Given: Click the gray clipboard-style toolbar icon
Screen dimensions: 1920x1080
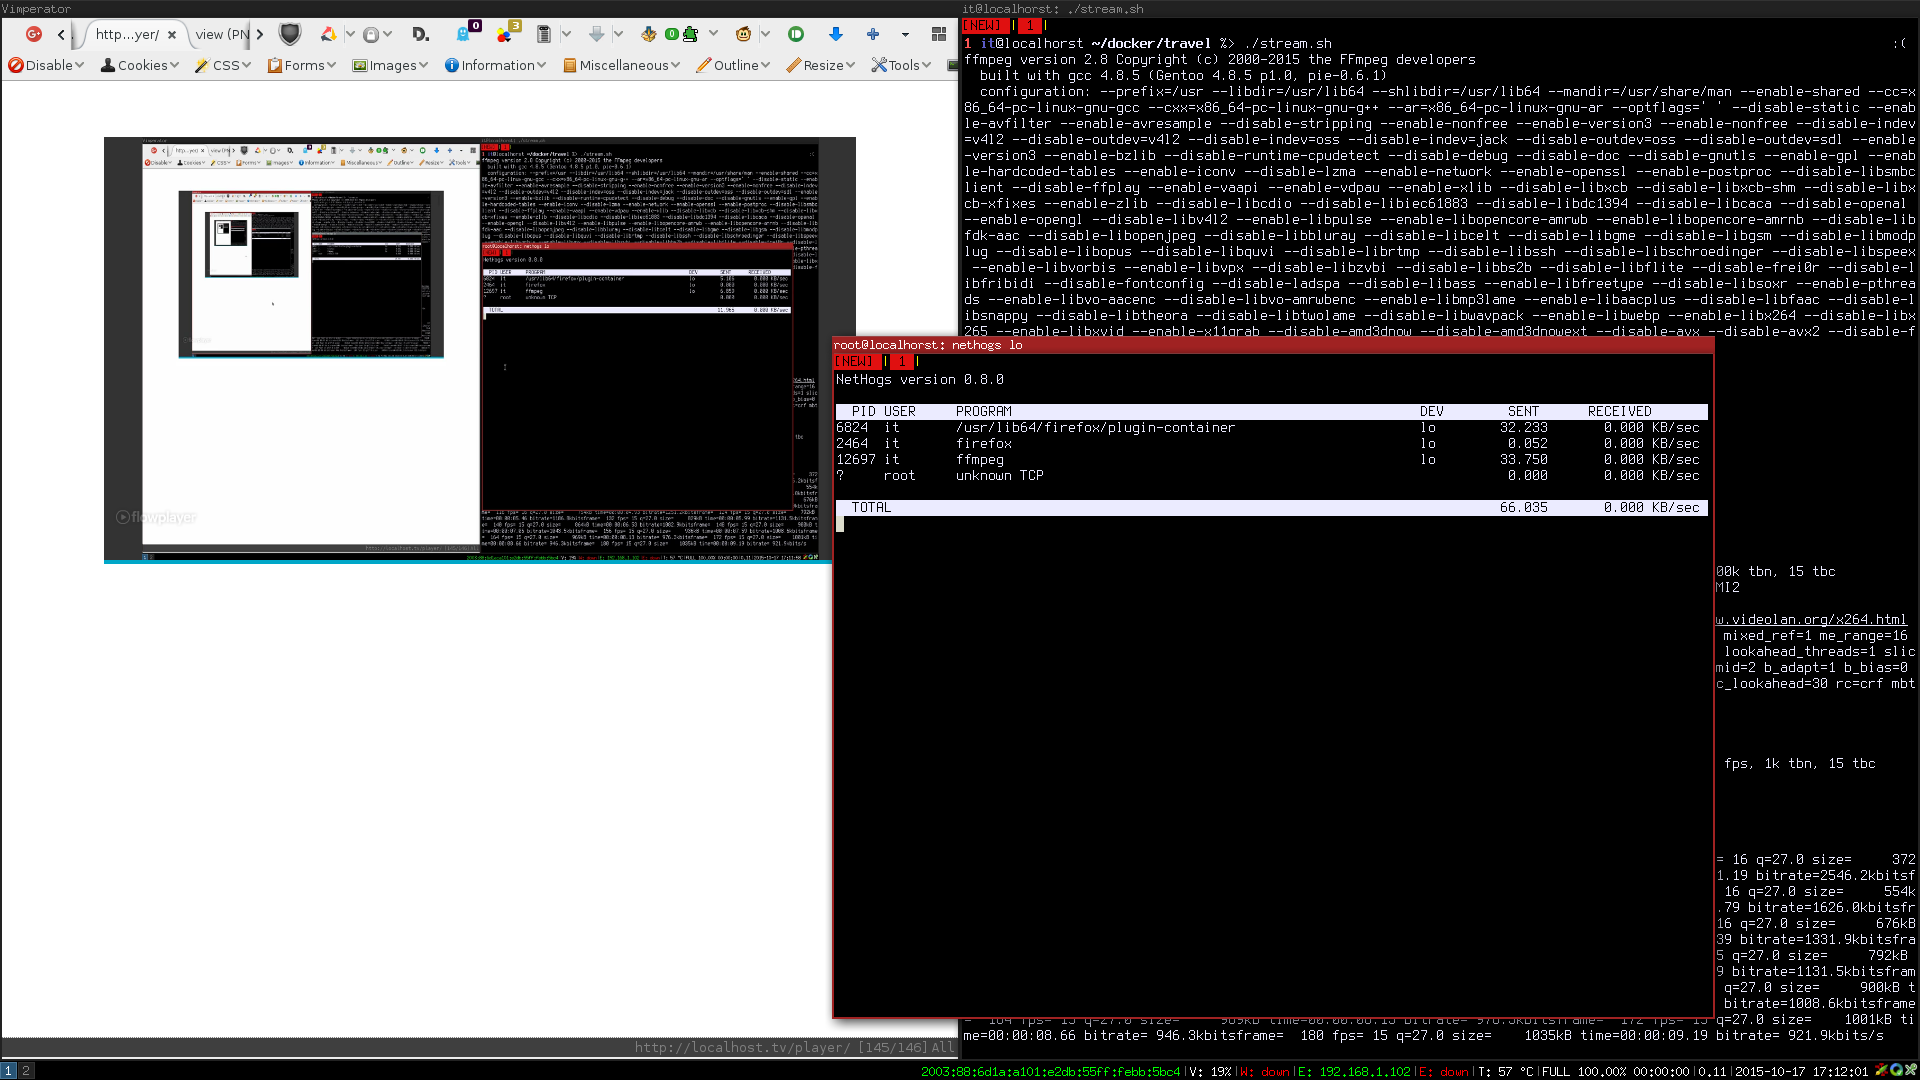Looking at the screenshot, I should 544,34.
